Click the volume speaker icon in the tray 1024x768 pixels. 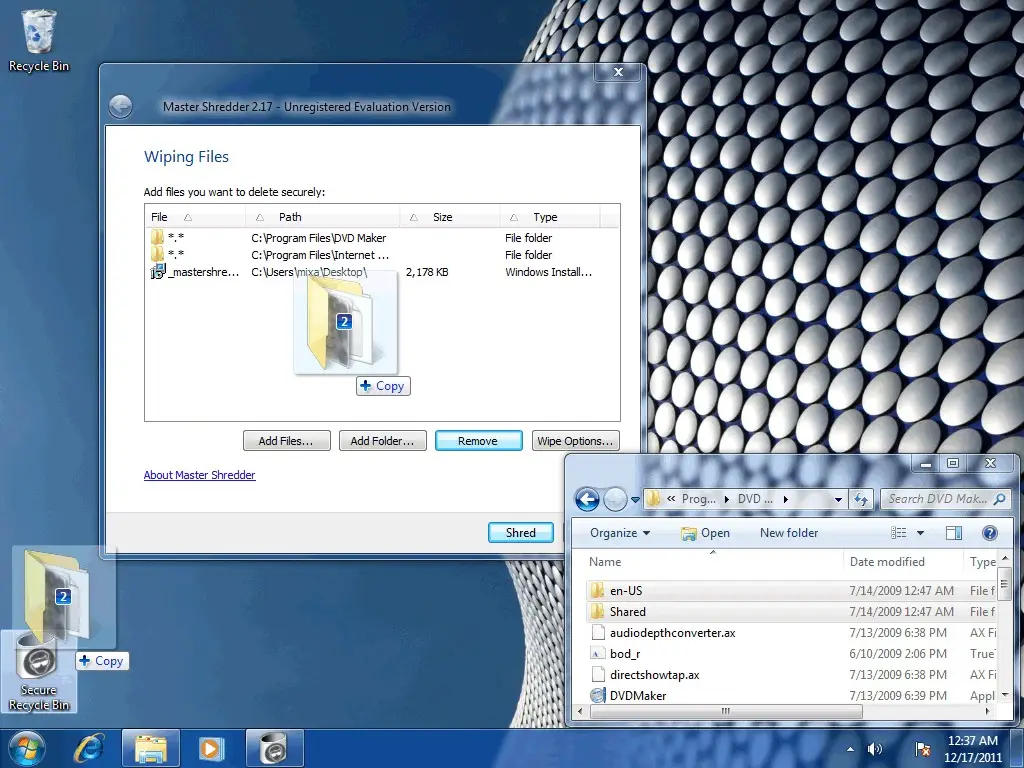pos(875,749)
